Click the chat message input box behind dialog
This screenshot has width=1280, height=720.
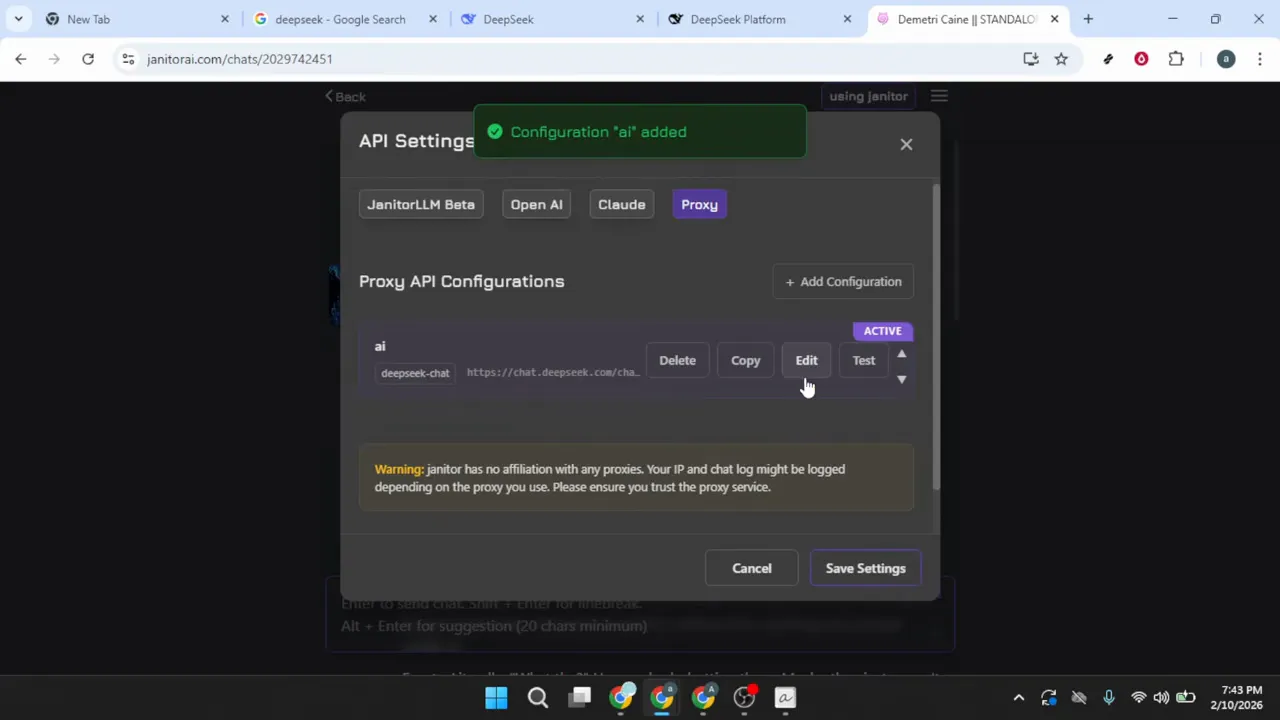(x=640, y=614)
